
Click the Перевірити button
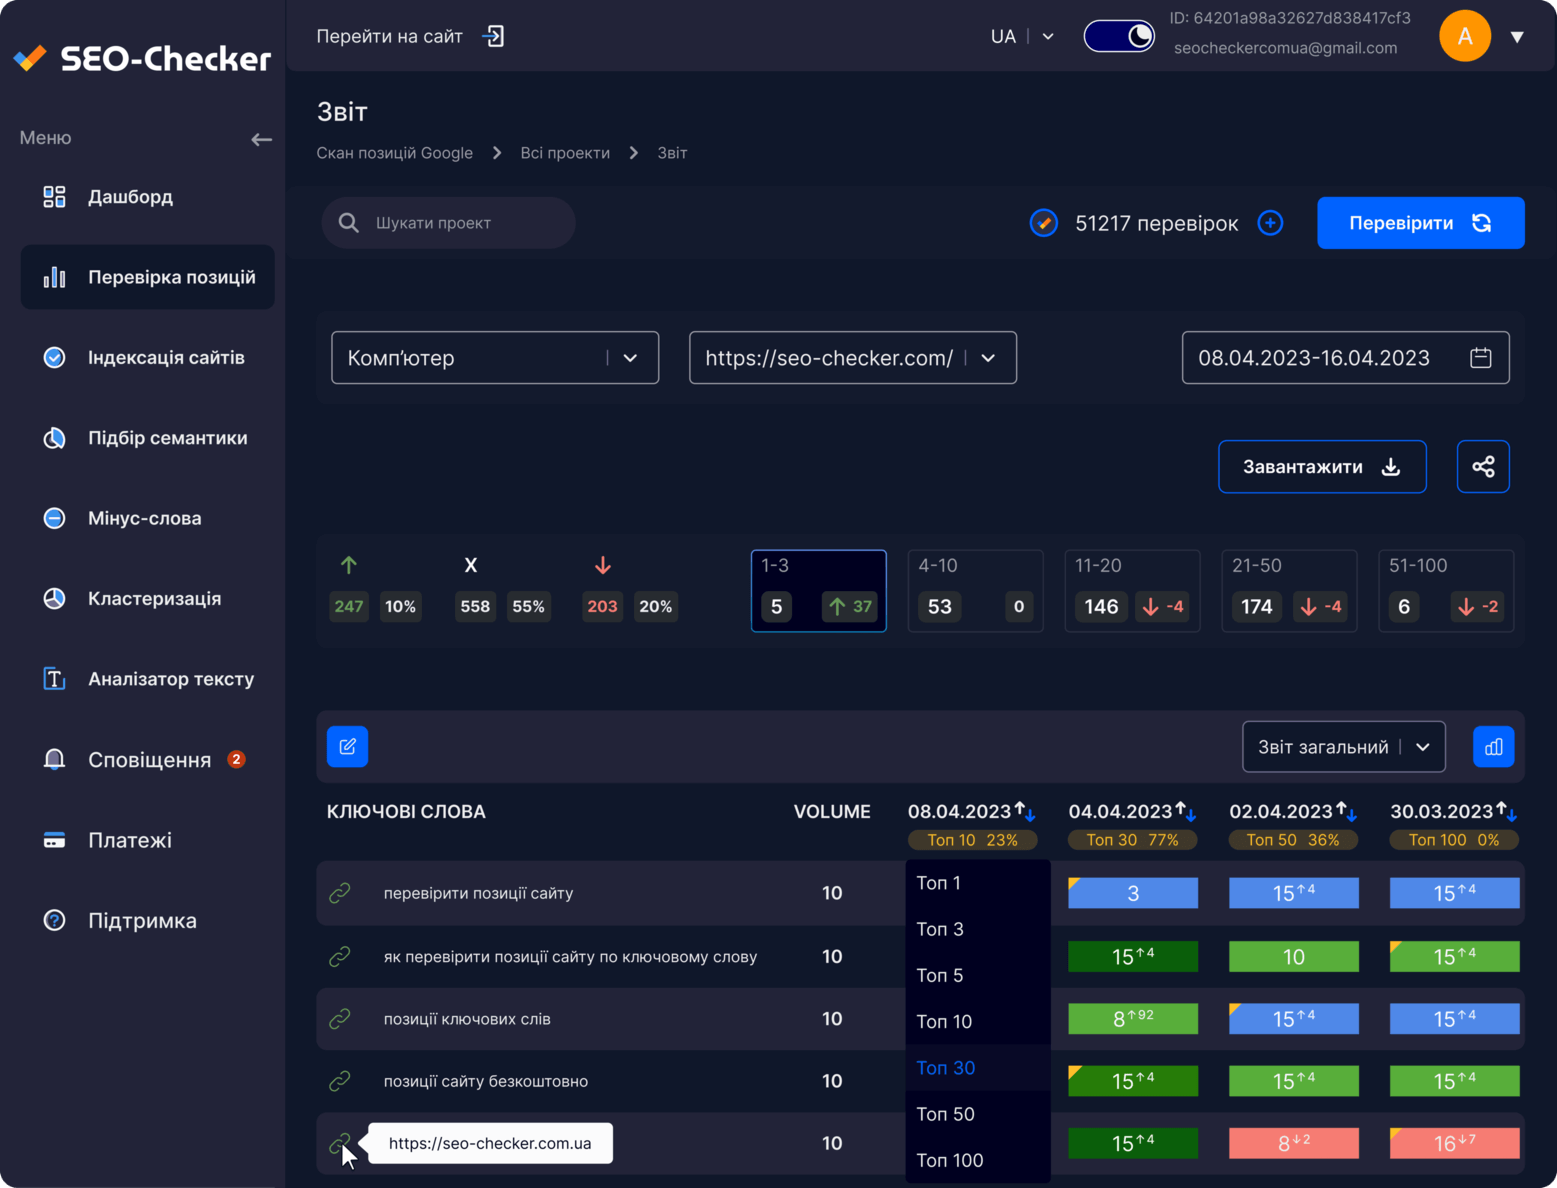click(1420, 223)
